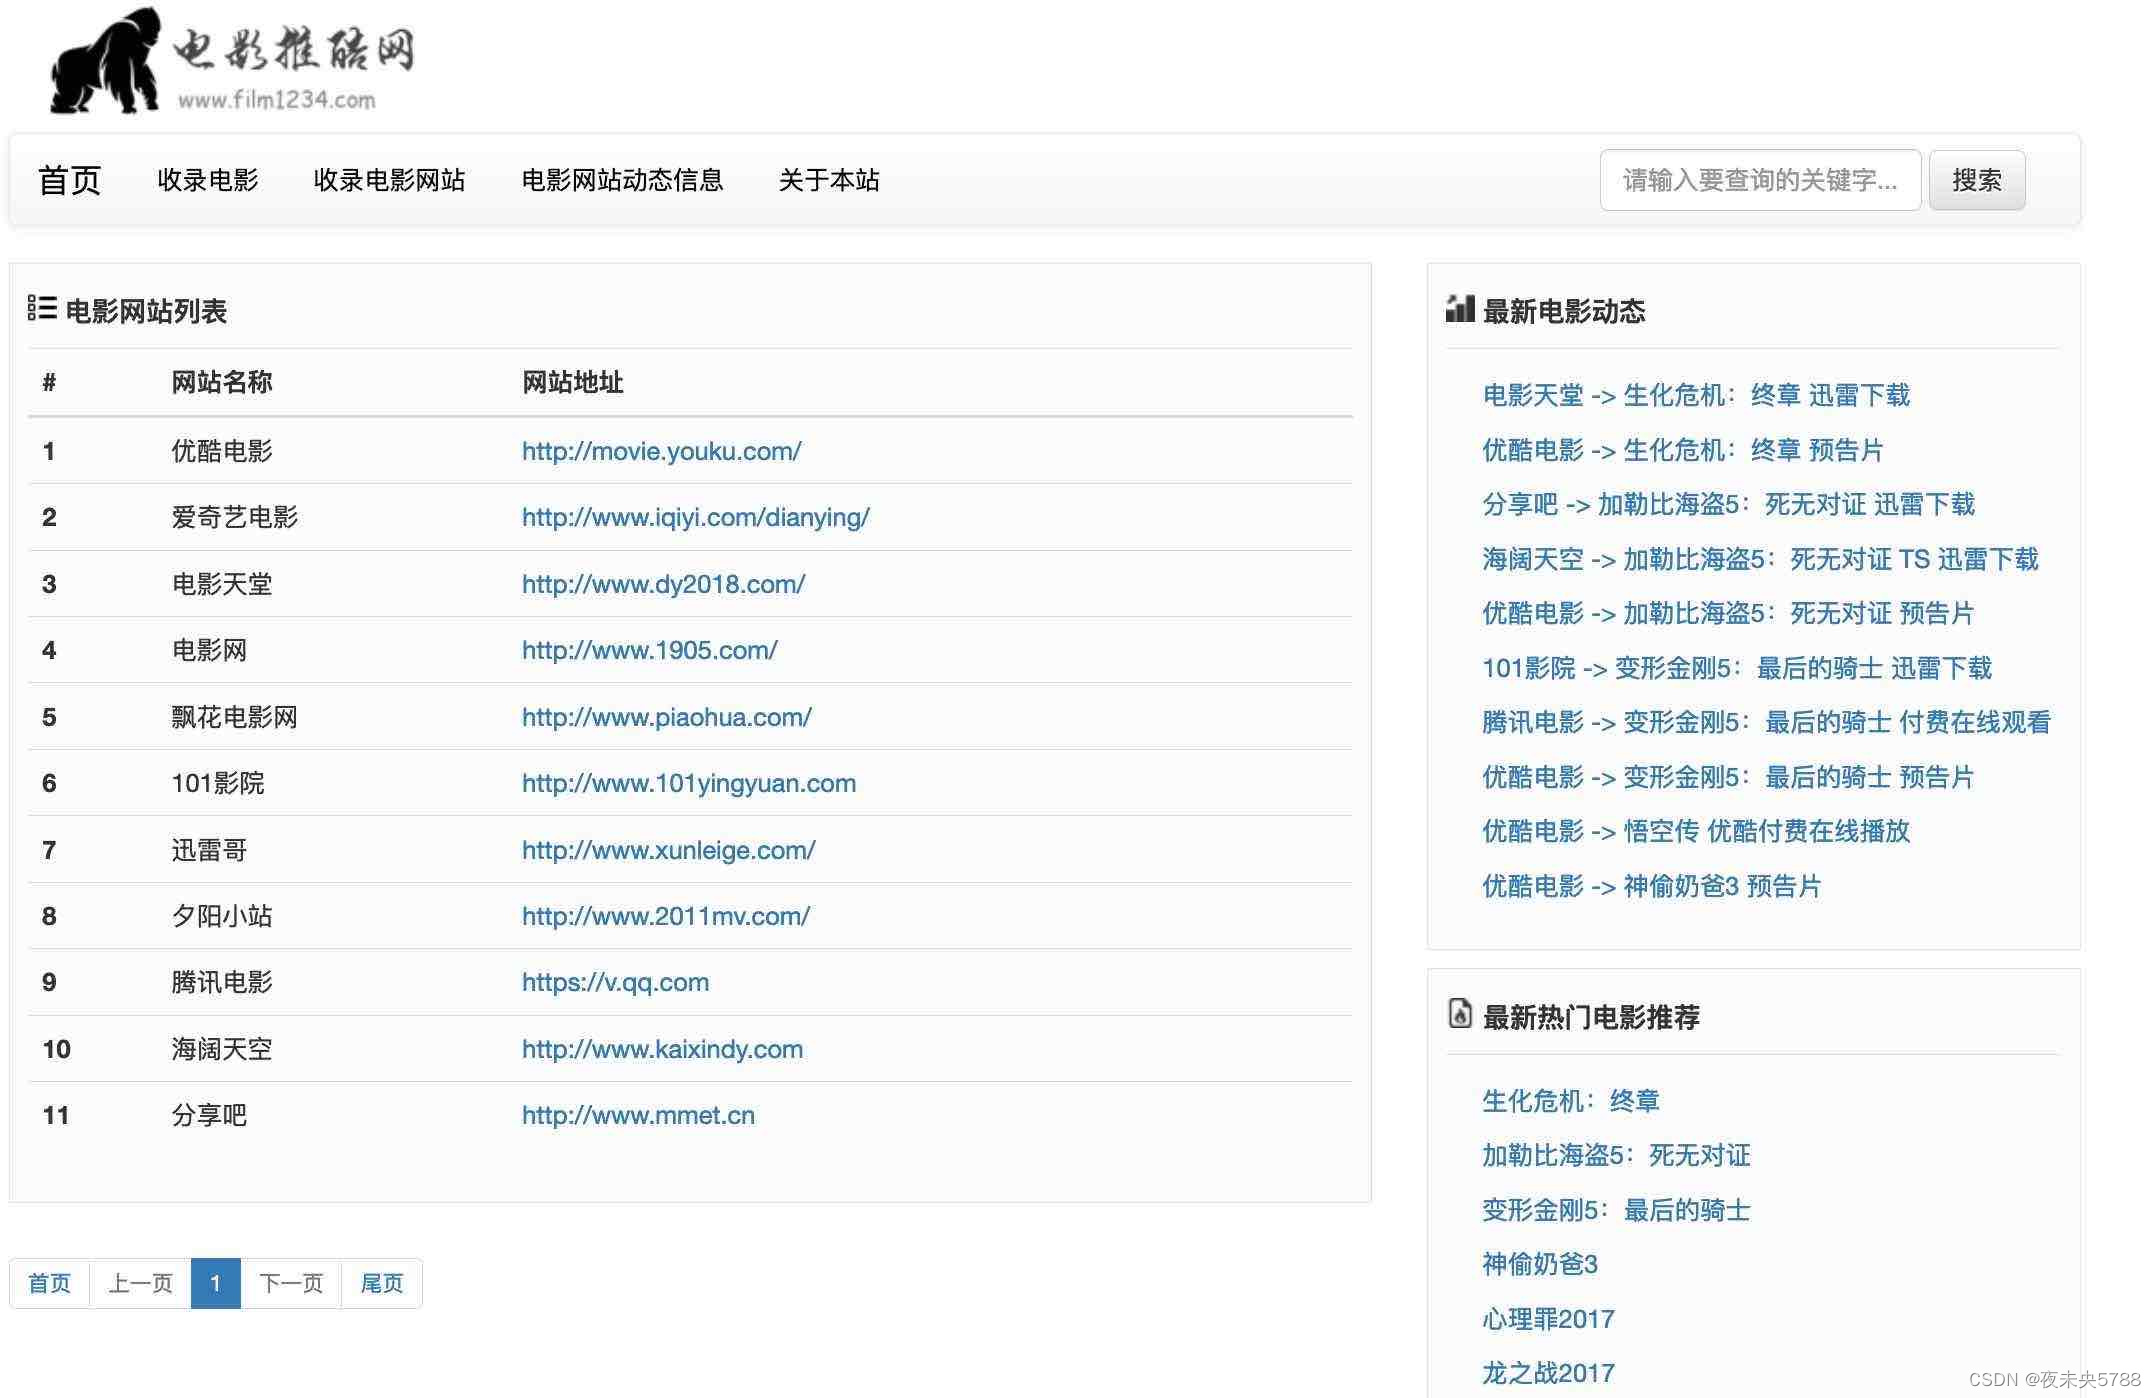Jump to 尾页 in the pagination
The height and width of the screenshot is (1398, 2156).
[381, 1283]
